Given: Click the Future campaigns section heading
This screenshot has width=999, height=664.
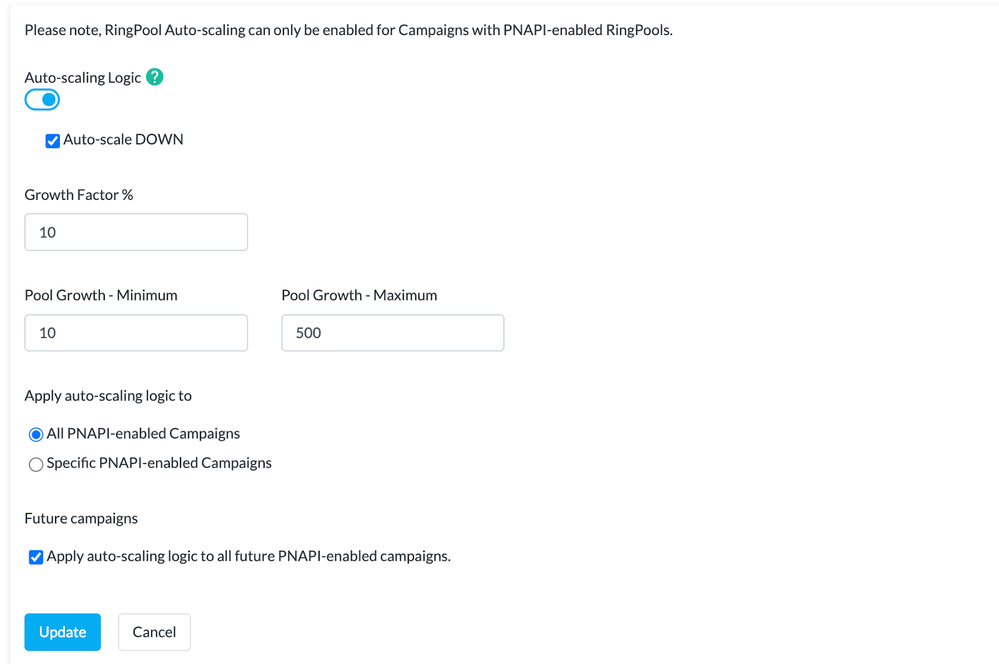Looking at the screenshot, I should pyautogui.click(x=81, y=519).
